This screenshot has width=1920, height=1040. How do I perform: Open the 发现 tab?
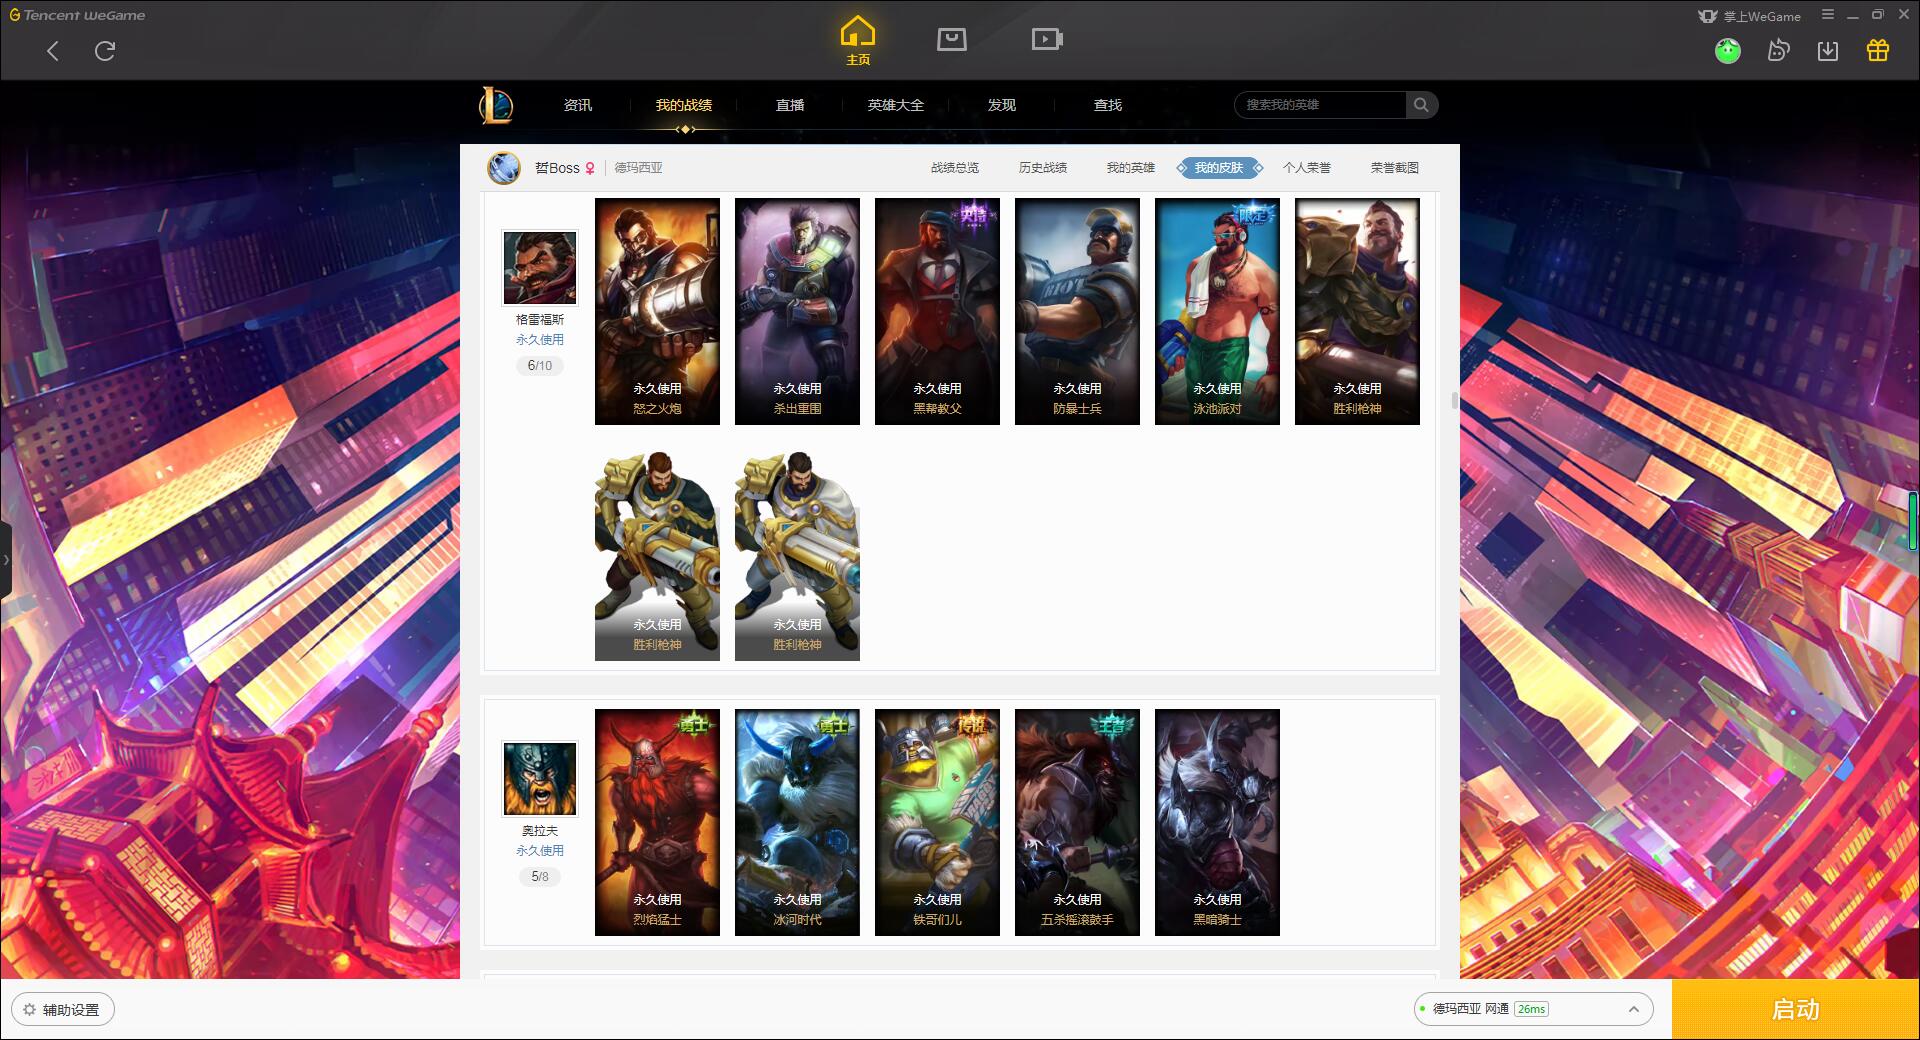pyautogui.click(x=1002, y=105)
